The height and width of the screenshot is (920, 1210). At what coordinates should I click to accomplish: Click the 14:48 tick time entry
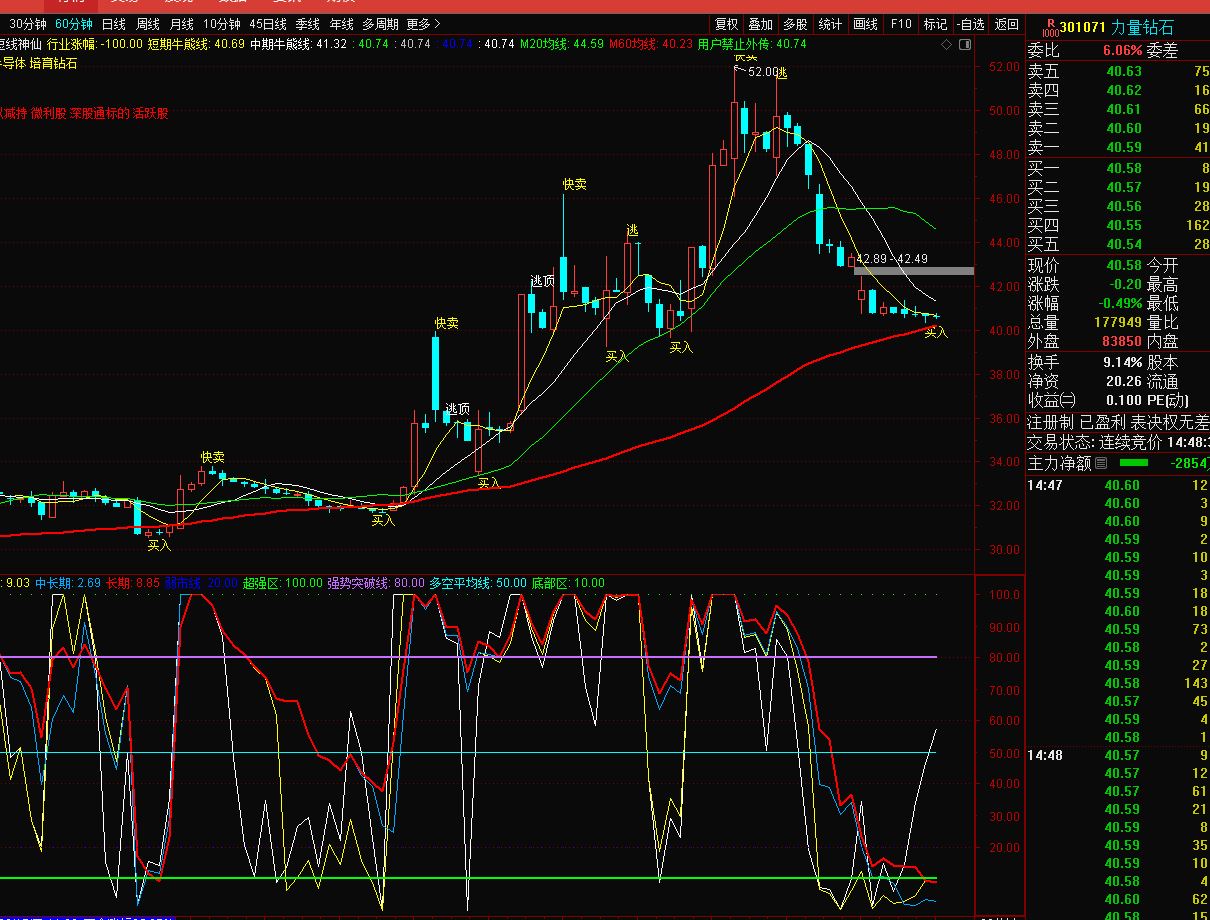1045,755
